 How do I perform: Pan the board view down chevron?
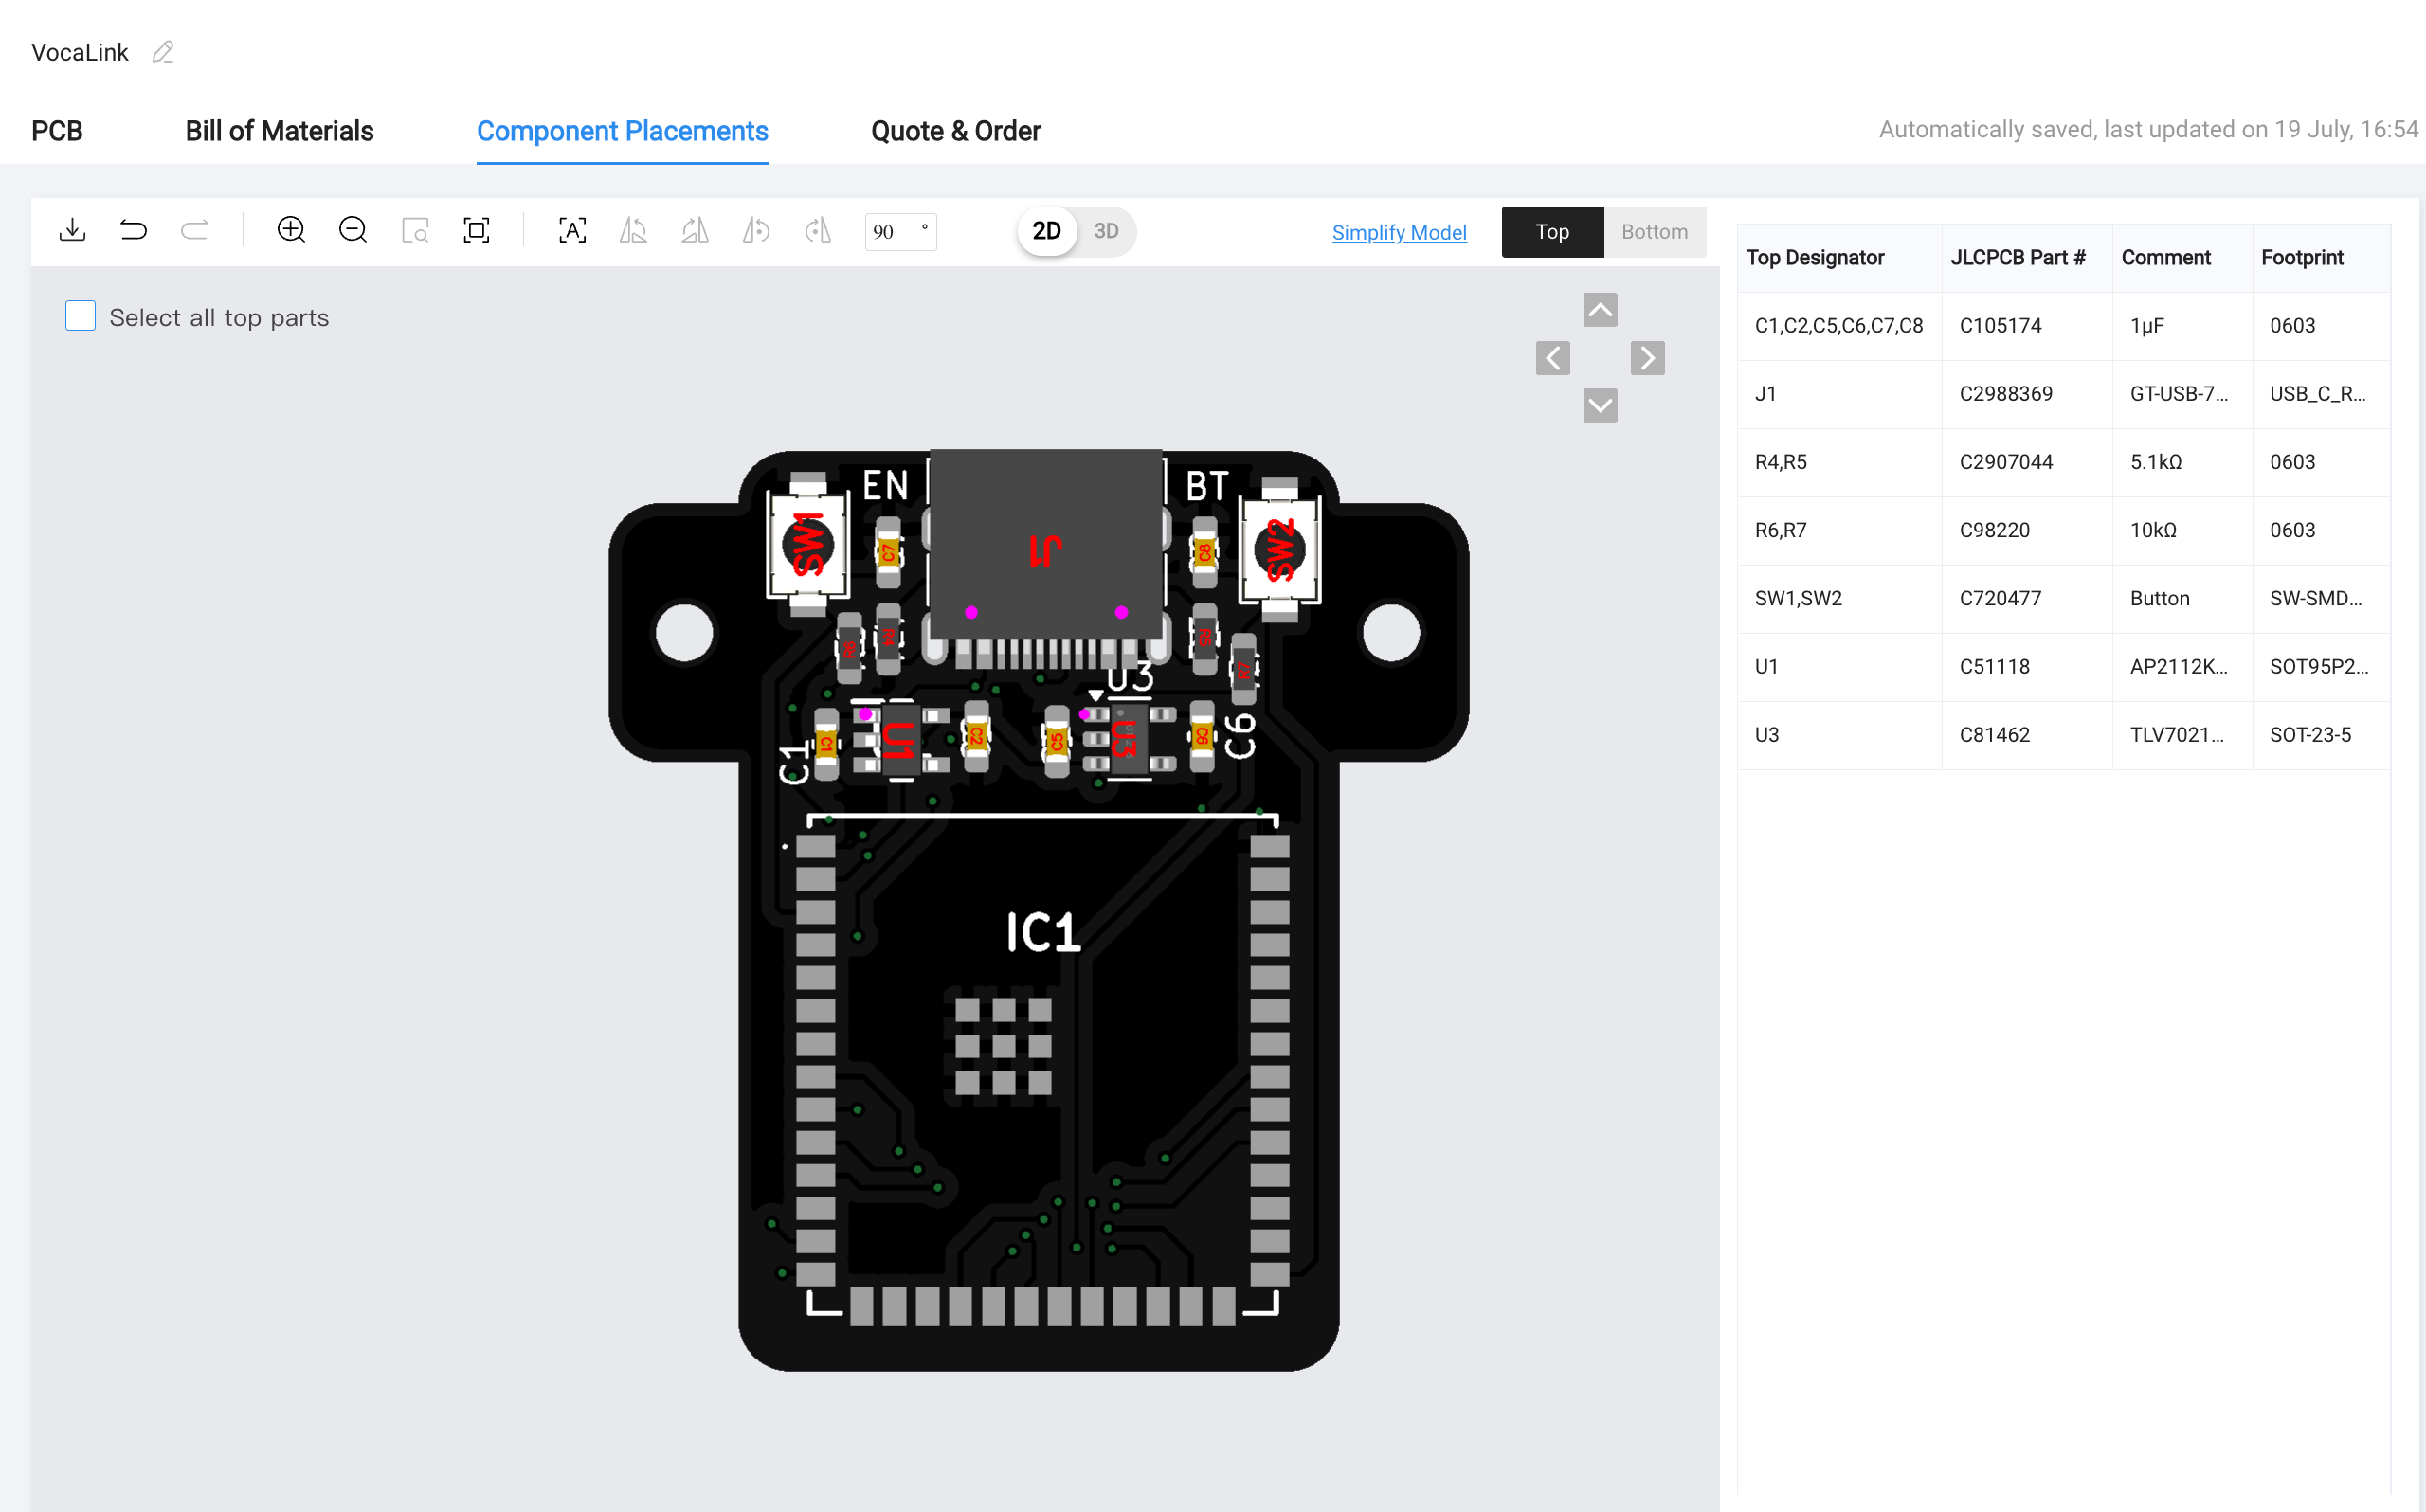pyautogui.click(x=1600, y=405)
